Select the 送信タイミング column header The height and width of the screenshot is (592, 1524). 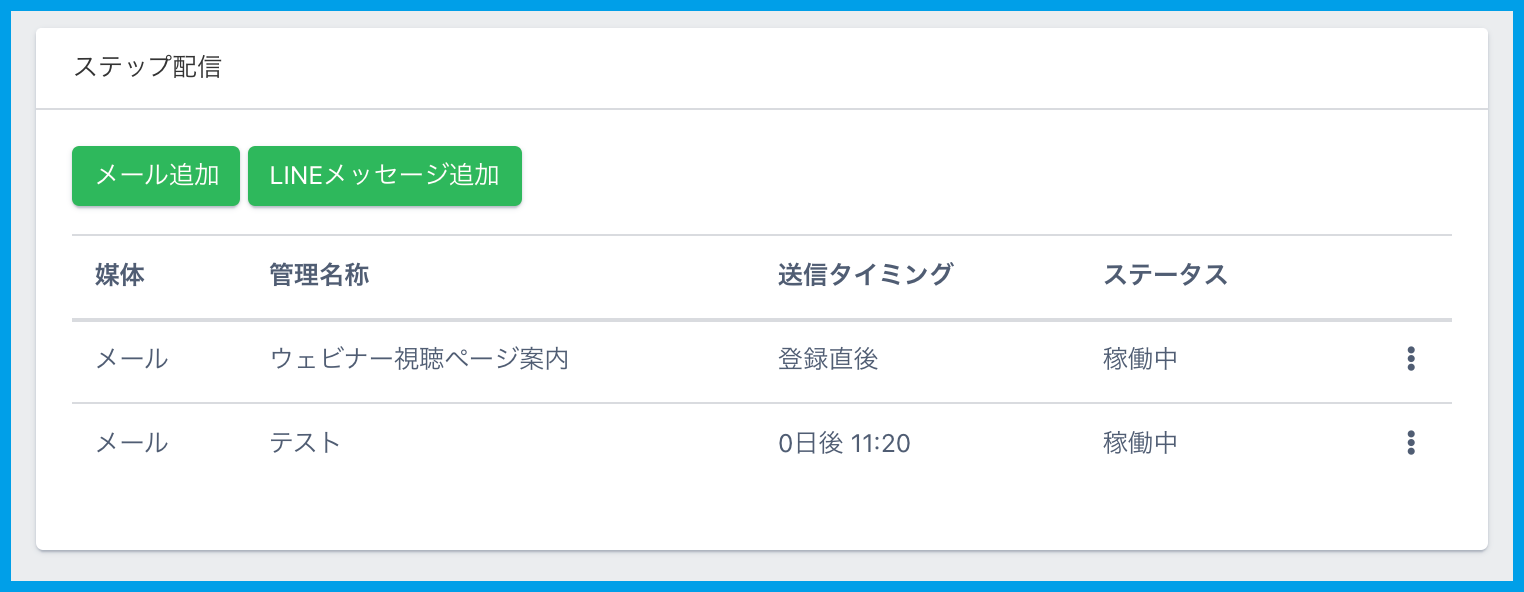865,276
